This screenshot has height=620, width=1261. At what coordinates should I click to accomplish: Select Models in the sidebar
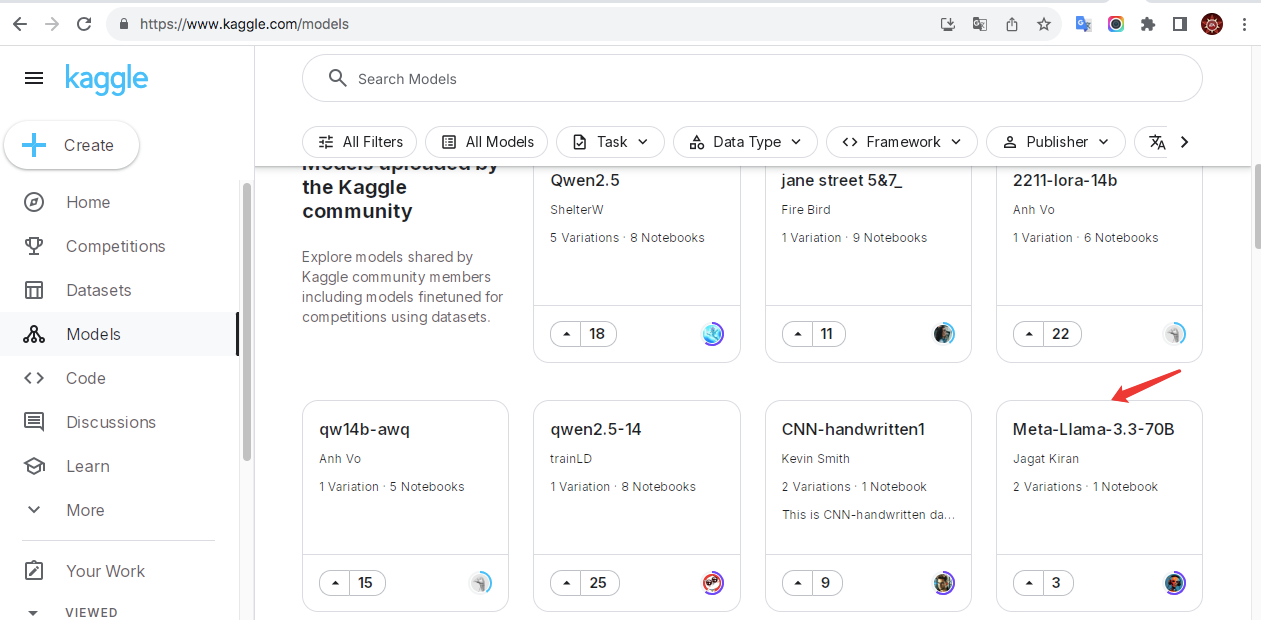point(120,334)
